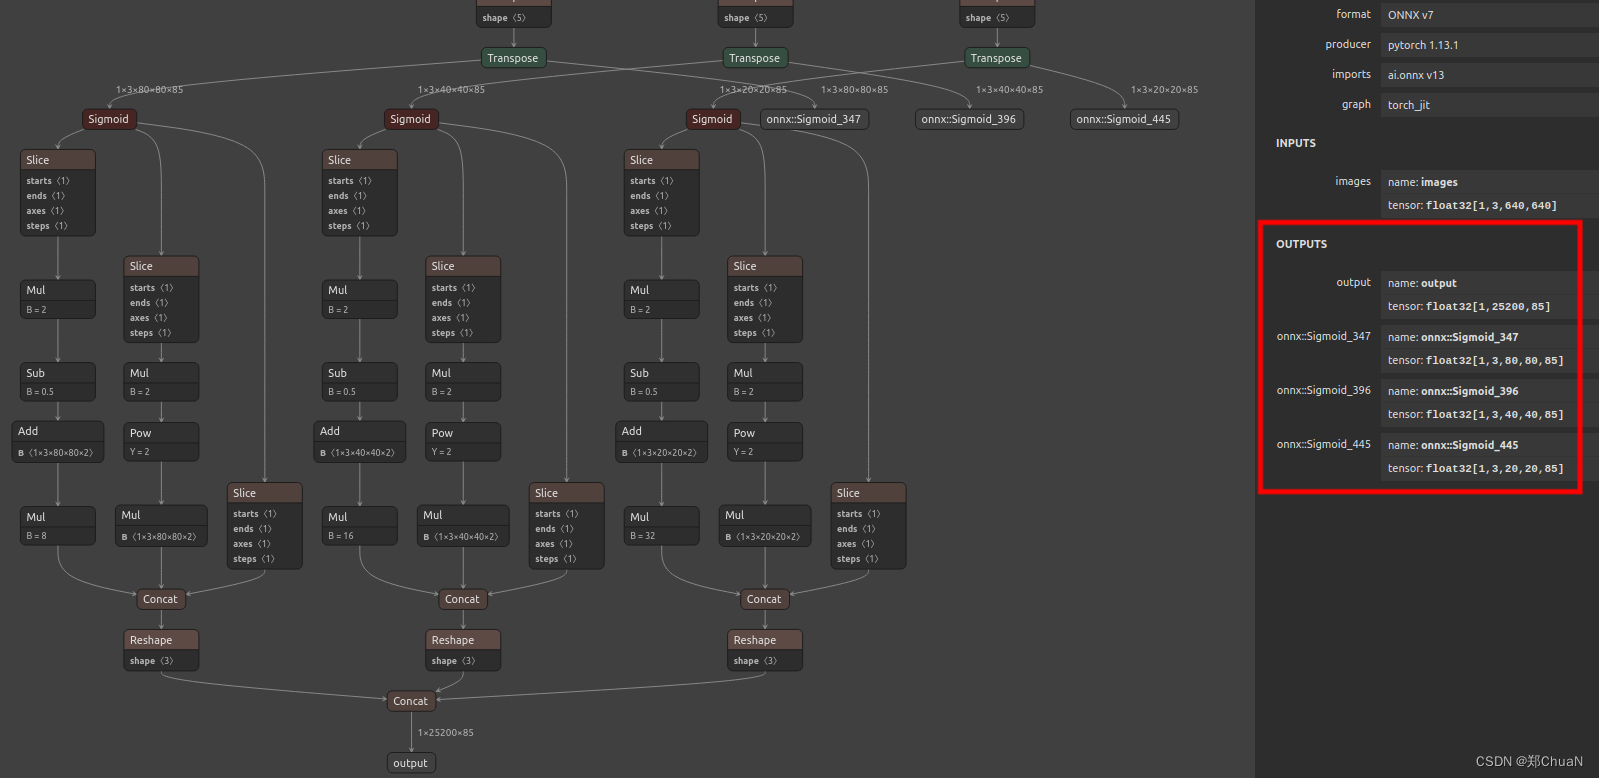The width and height of the screenshot is (1599, 778).
Task: Click the 'format' label in sidebar
Action: [x=1353, y=15]
